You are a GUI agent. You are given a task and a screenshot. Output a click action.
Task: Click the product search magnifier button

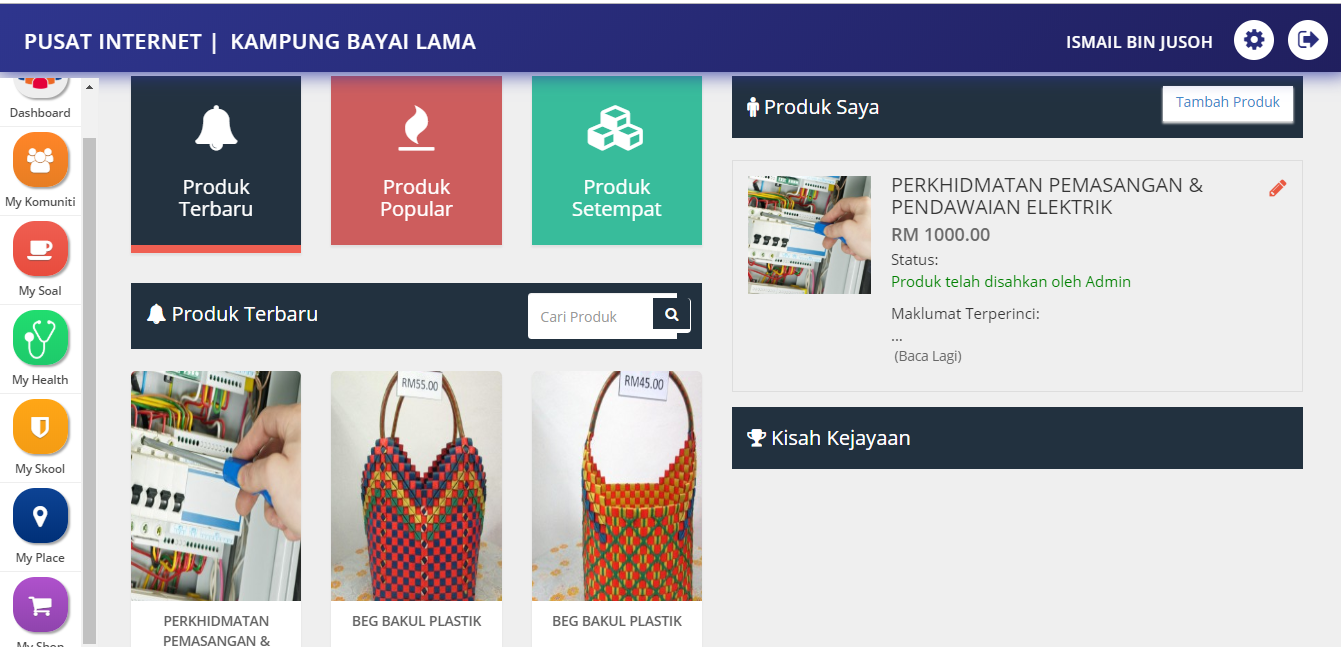click(672, 315)
